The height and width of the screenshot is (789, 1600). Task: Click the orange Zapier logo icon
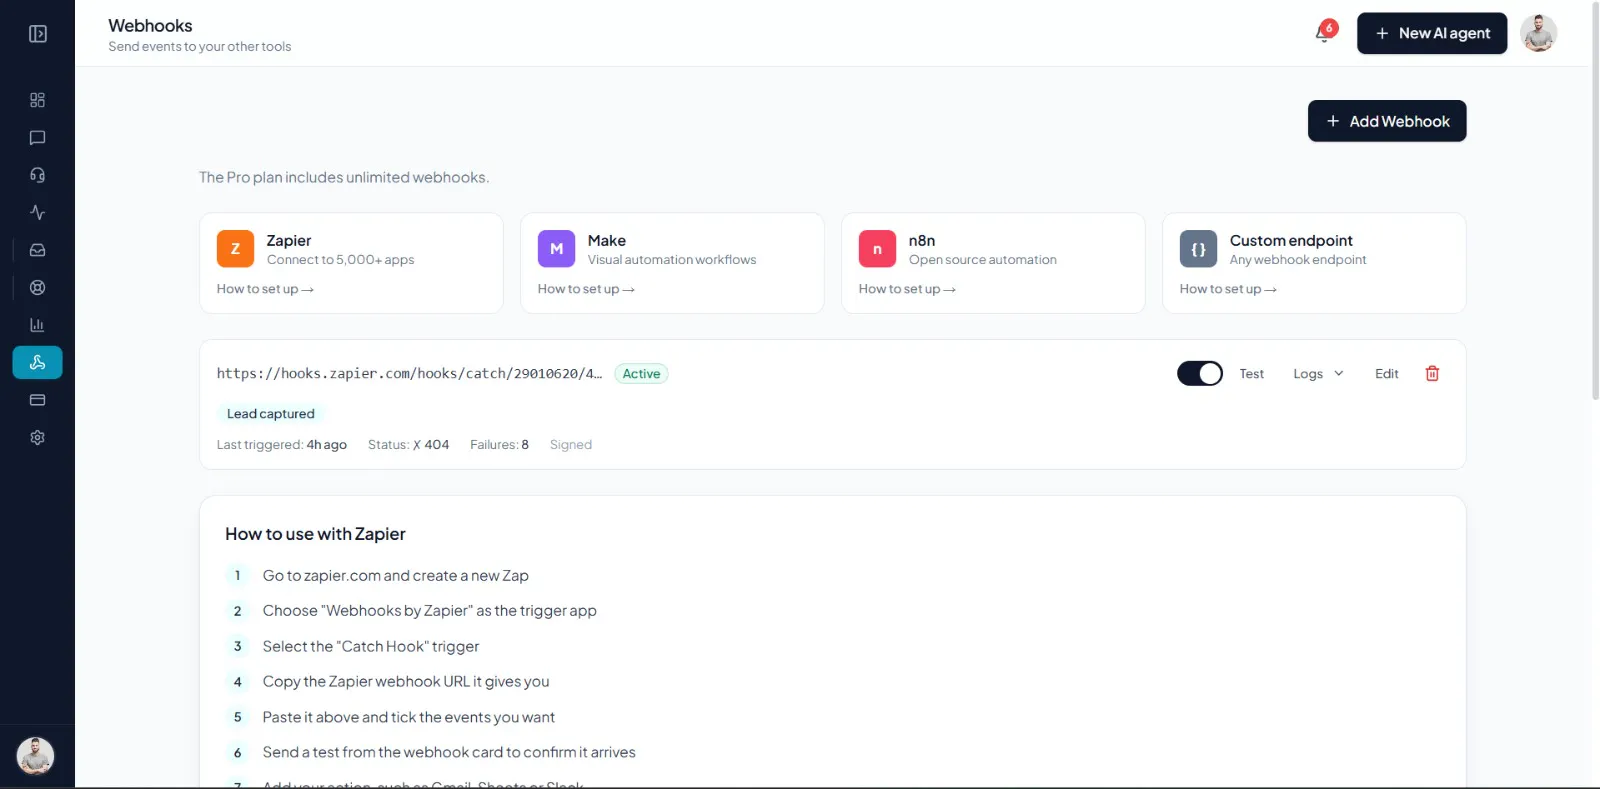click(235, 249)
